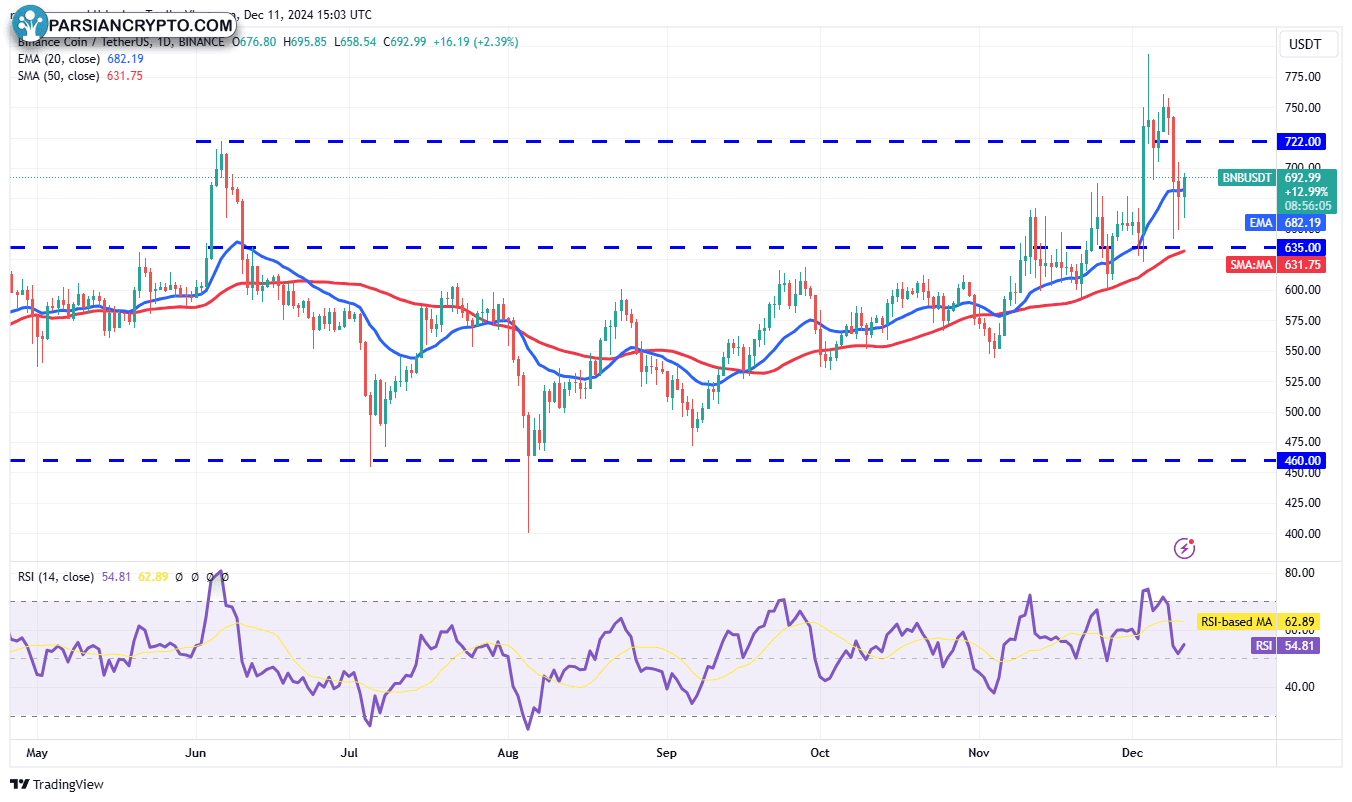Click the EMA (20, close) indicator legend
The height and width of the screenshot is (802, 1352).
(x=58, y=59)
